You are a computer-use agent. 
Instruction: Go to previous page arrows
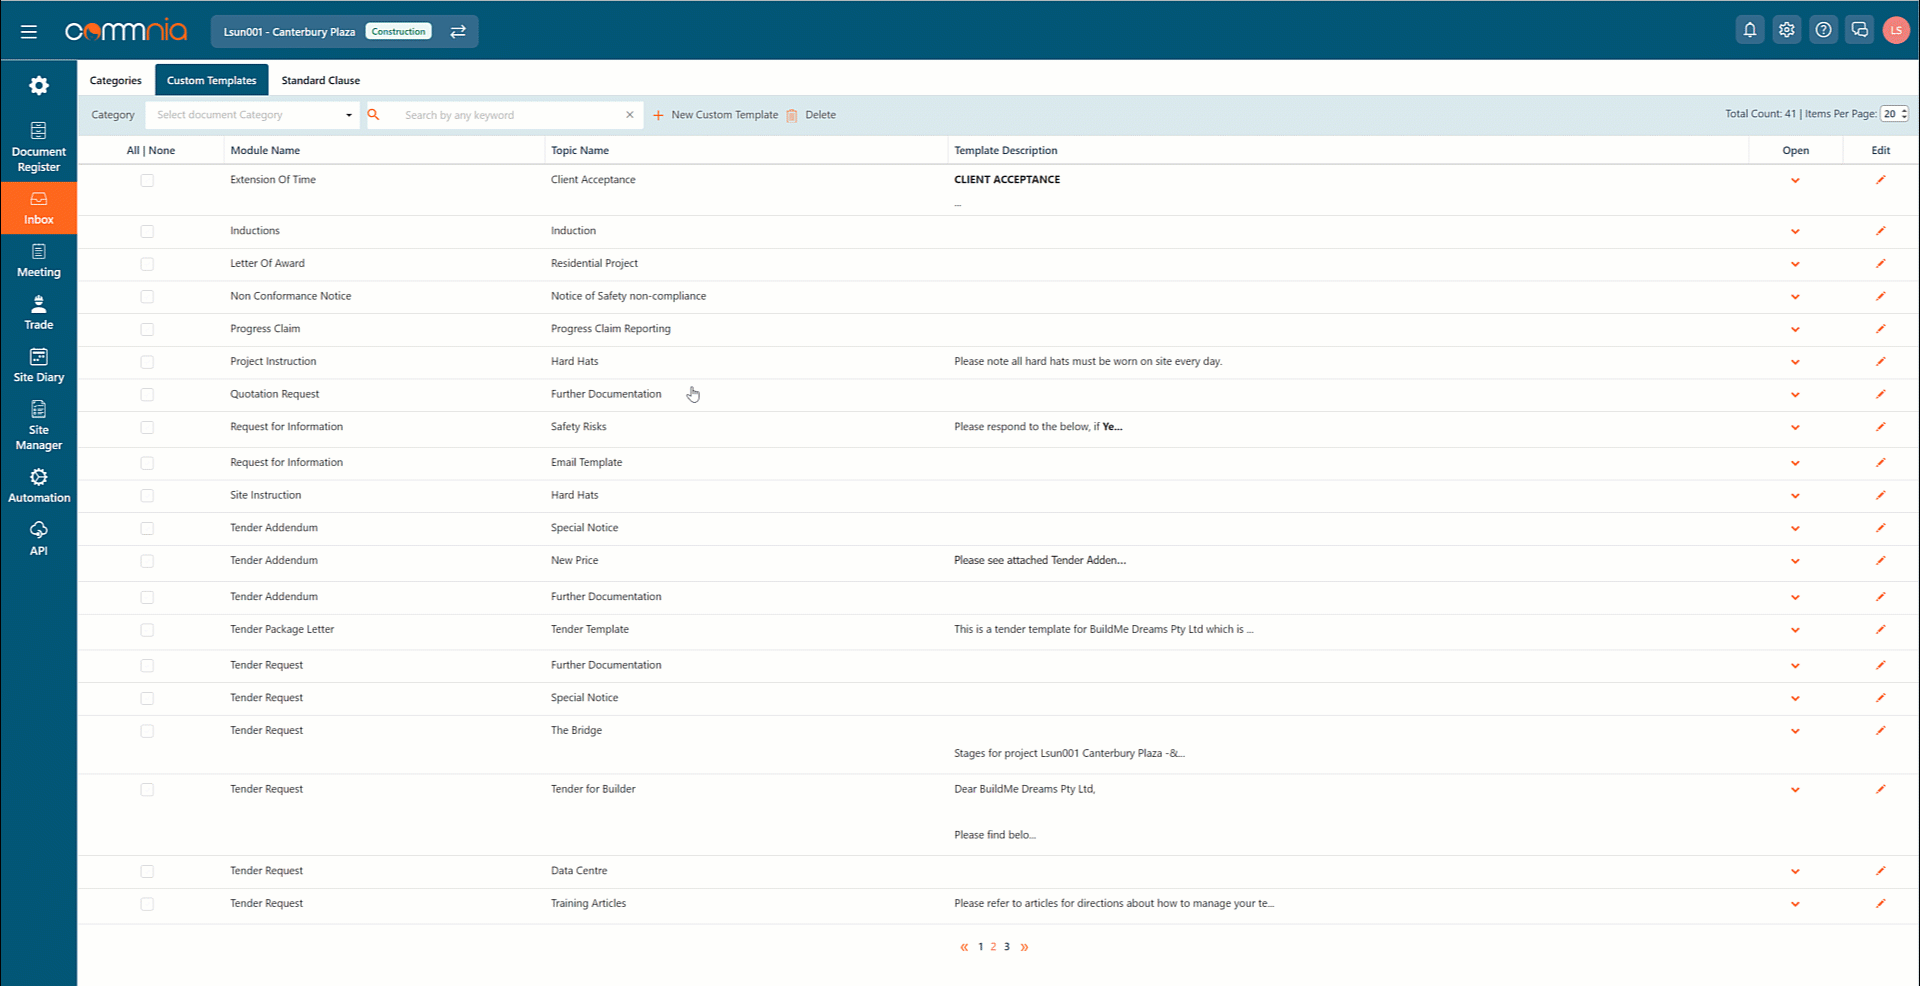(964, 947)
